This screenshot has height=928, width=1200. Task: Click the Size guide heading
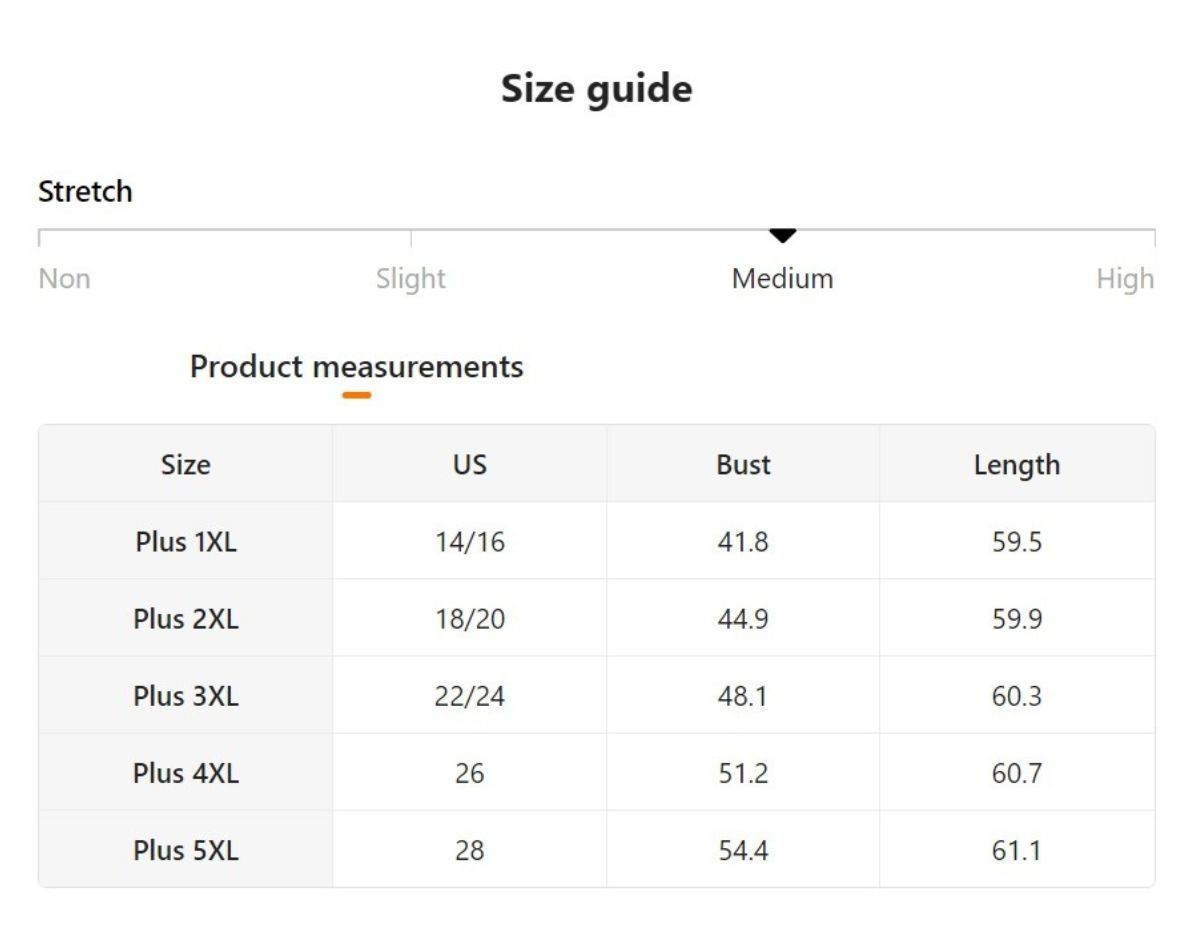pos(596,89)
